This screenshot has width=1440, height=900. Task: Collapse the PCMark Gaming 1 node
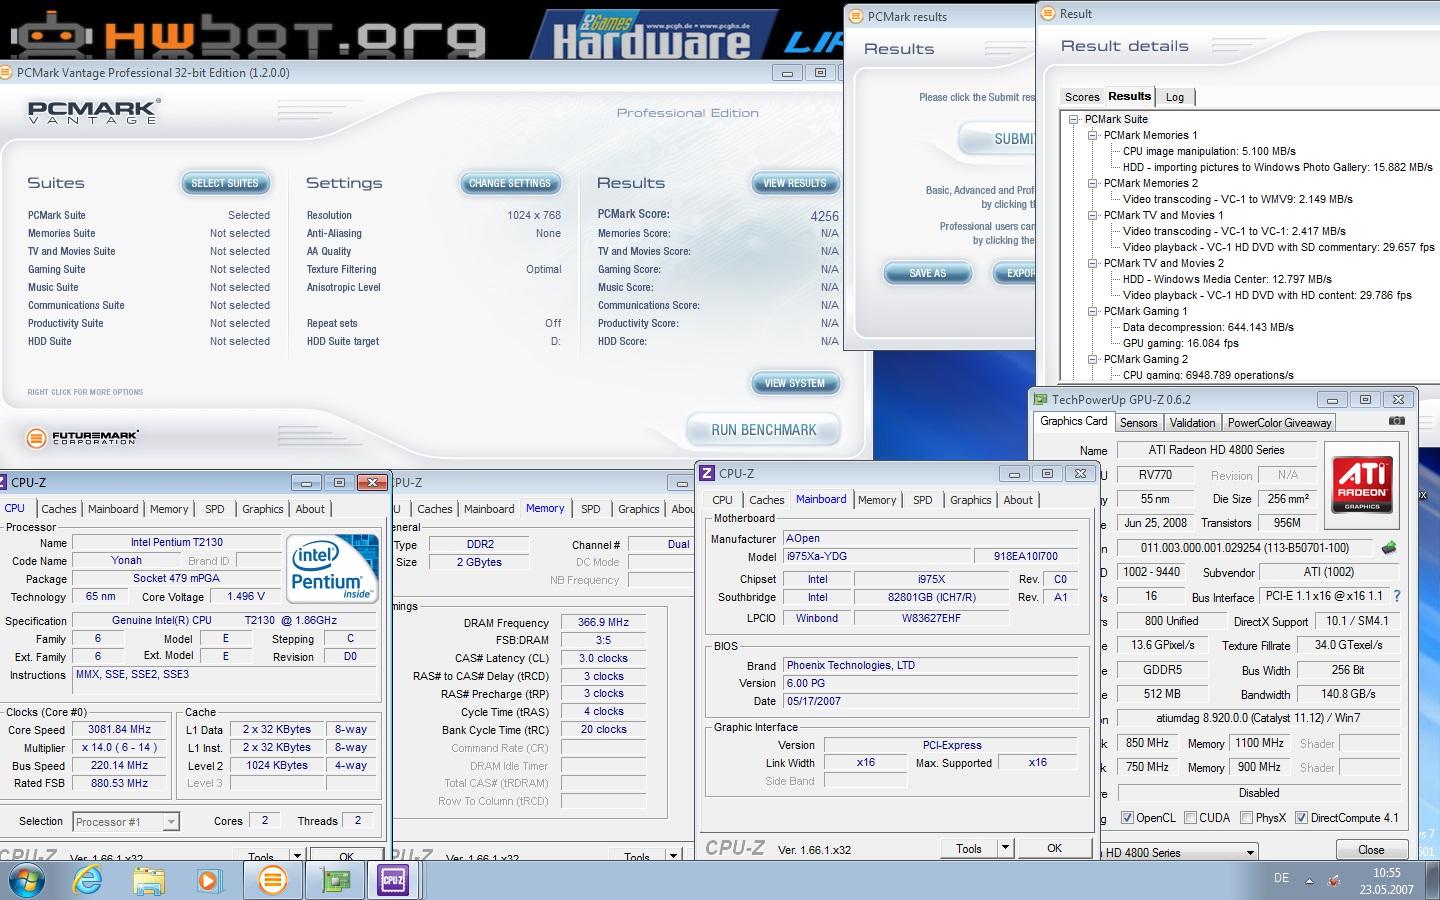coord(1093,311)
